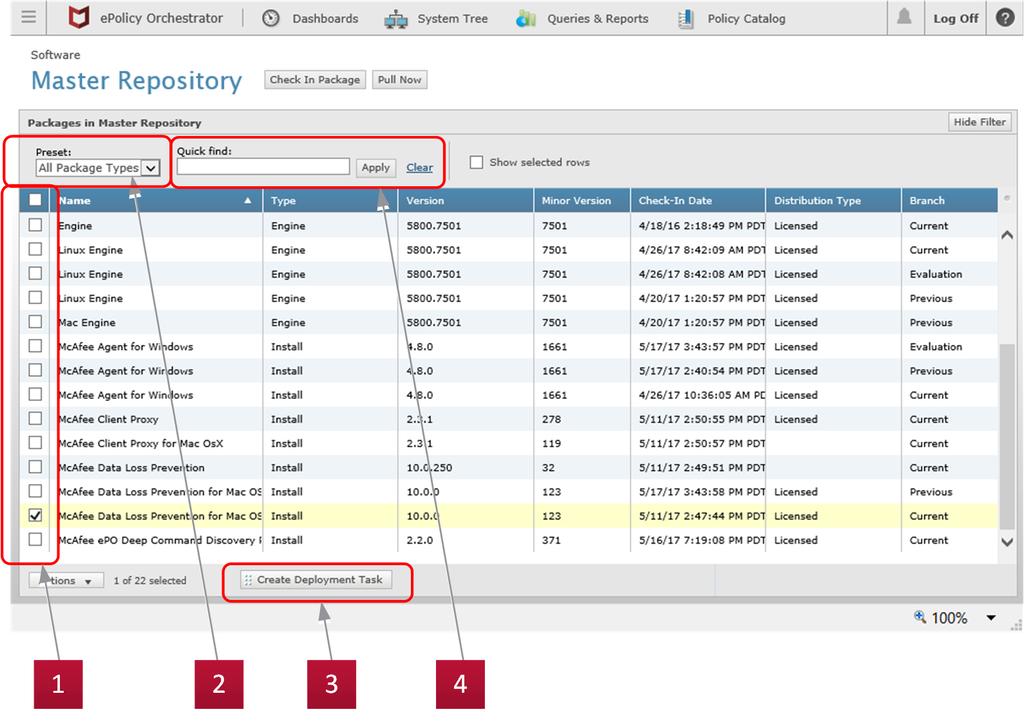
Task: Open System Tree via its network icon
Action: point(396,19)
